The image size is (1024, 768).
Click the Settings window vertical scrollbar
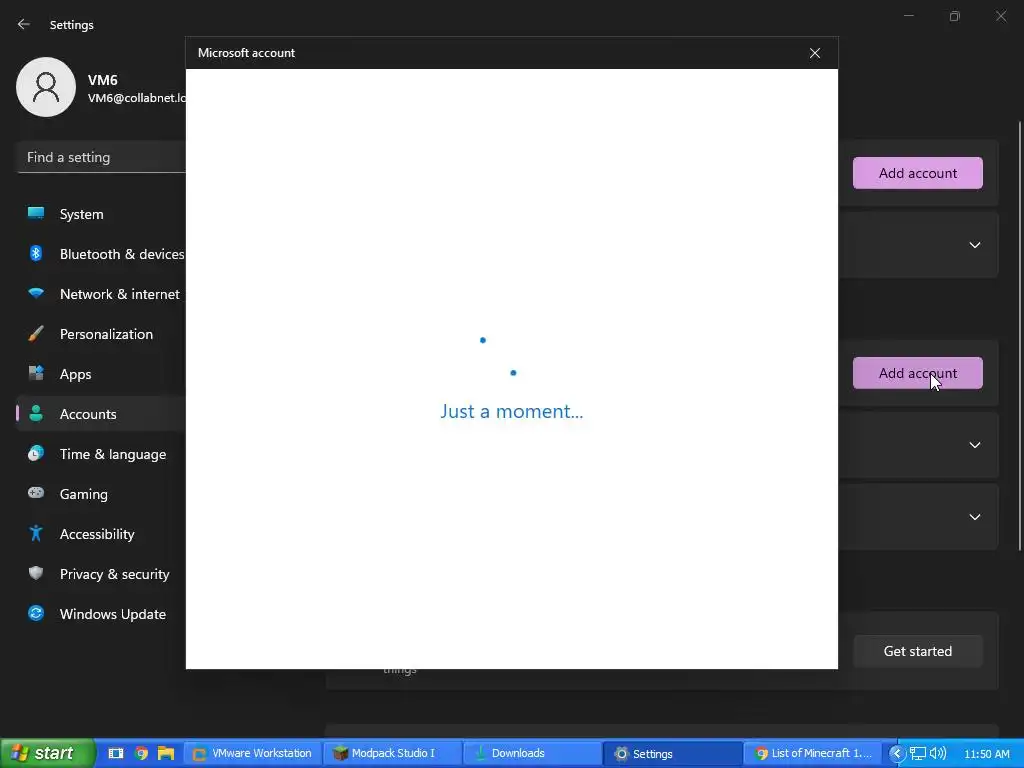(x=1019, y=335)
